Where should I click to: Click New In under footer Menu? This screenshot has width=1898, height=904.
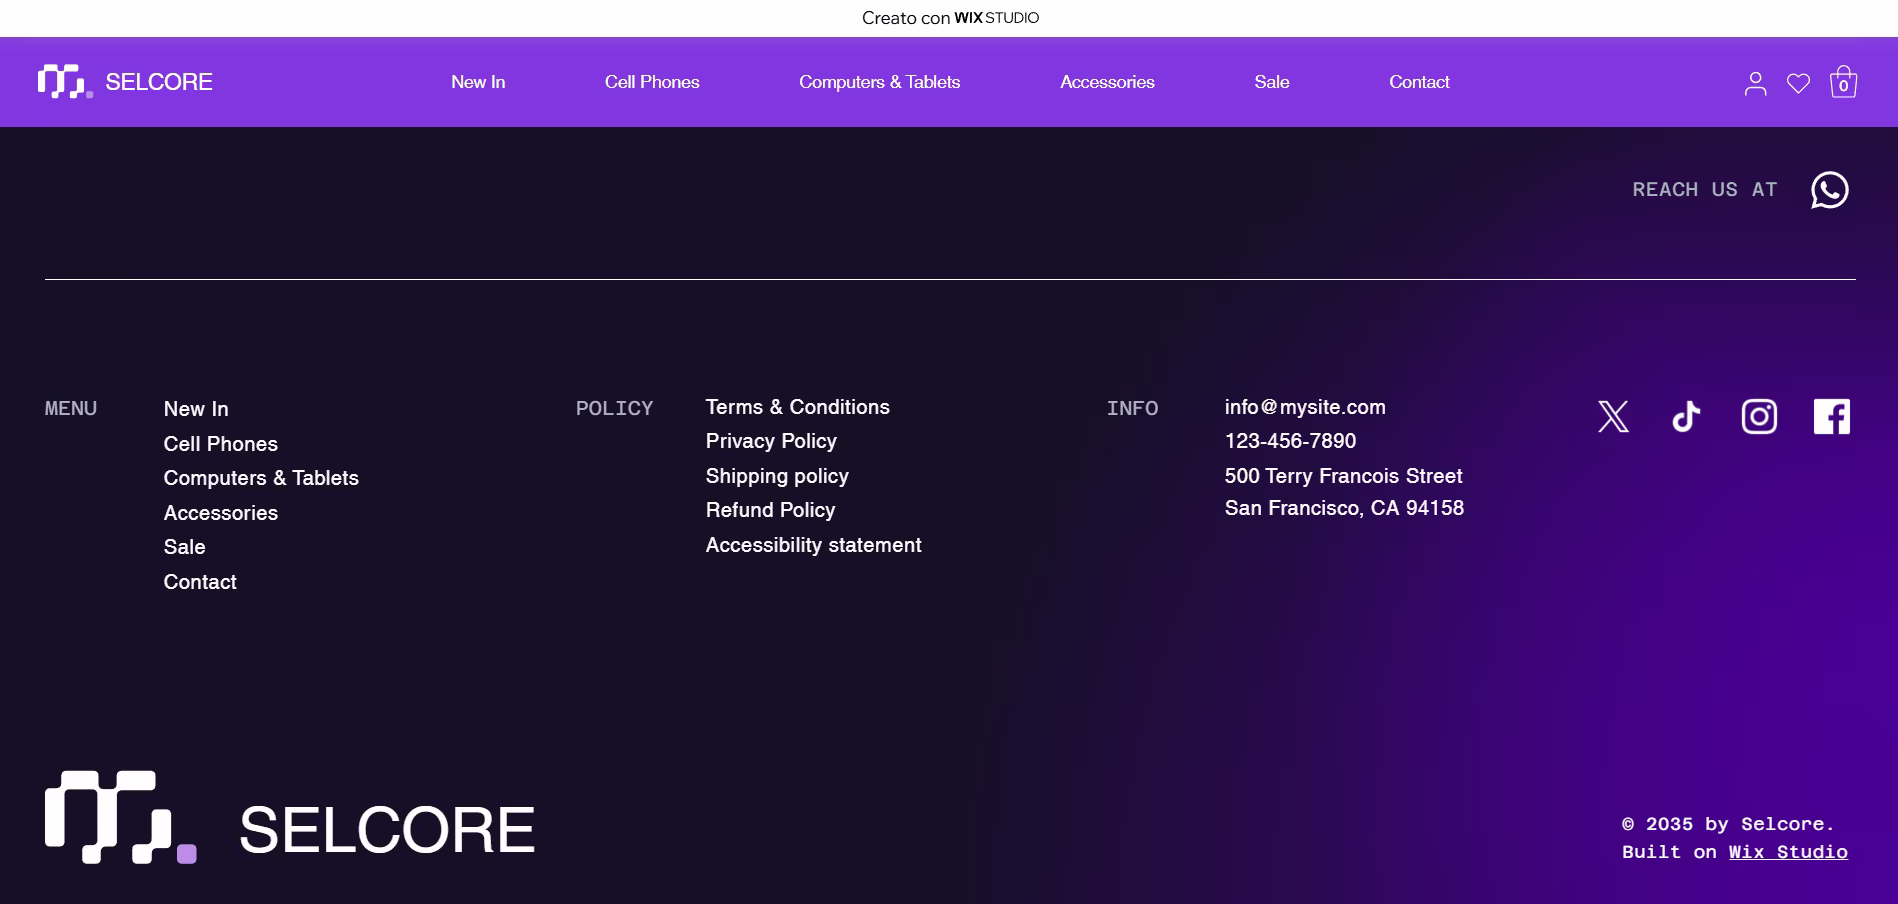[x=196, y=409]
